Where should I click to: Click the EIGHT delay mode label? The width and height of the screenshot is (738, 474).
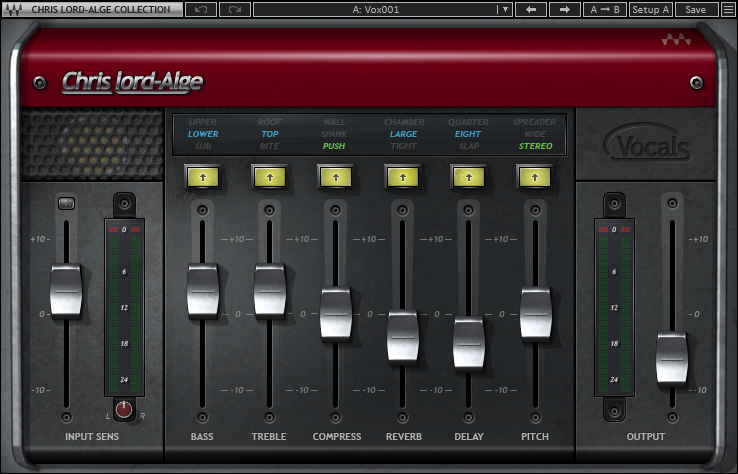(x=468, y=134)
